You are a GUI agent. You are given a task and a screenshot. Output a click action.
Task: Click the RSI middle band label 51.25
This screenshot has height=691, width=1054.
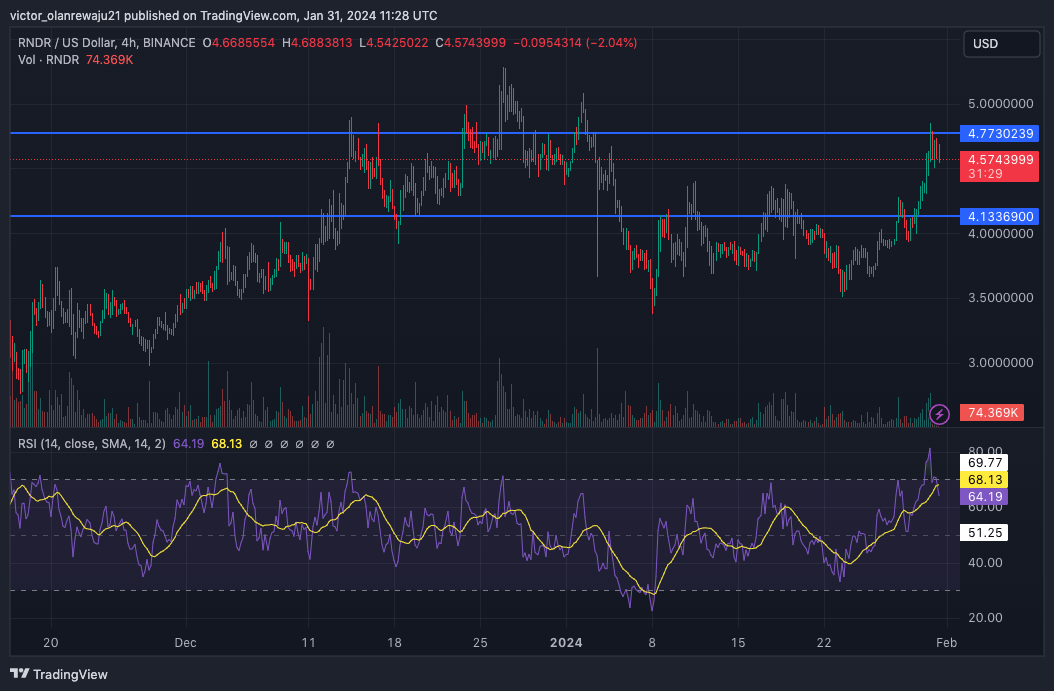(985, 533)
